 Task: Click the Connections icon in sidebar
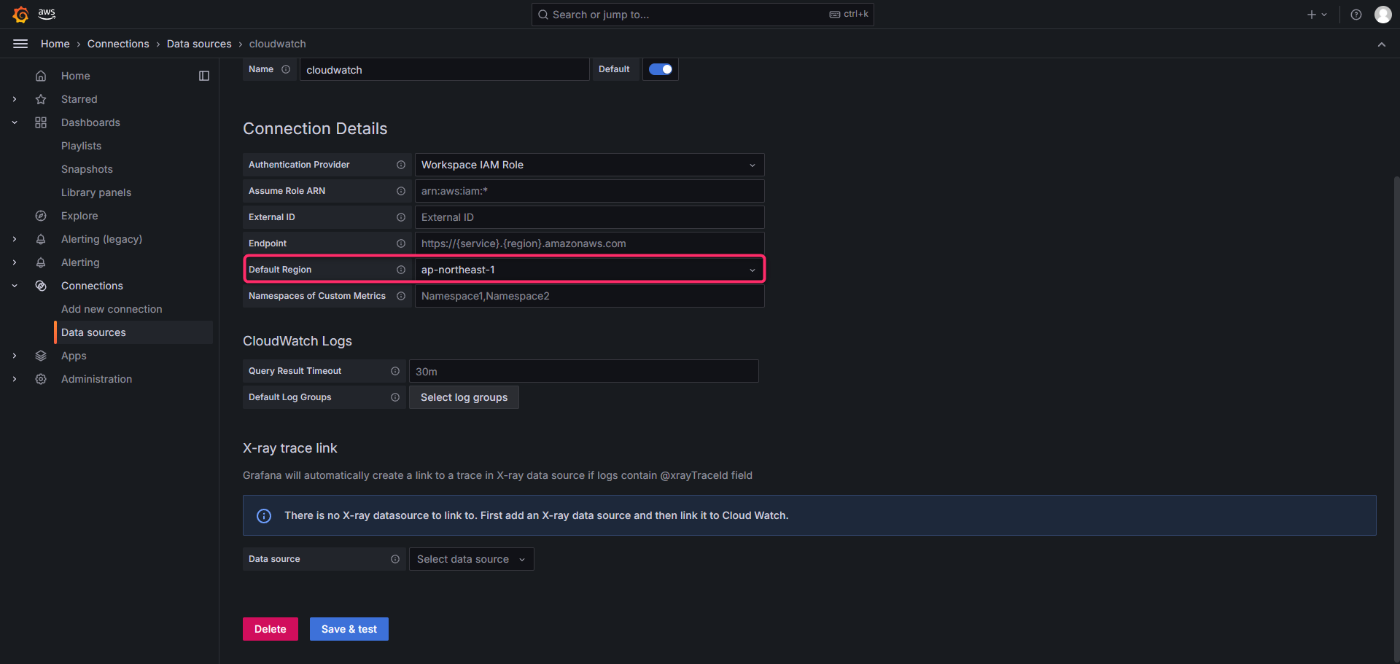[41, 286]
